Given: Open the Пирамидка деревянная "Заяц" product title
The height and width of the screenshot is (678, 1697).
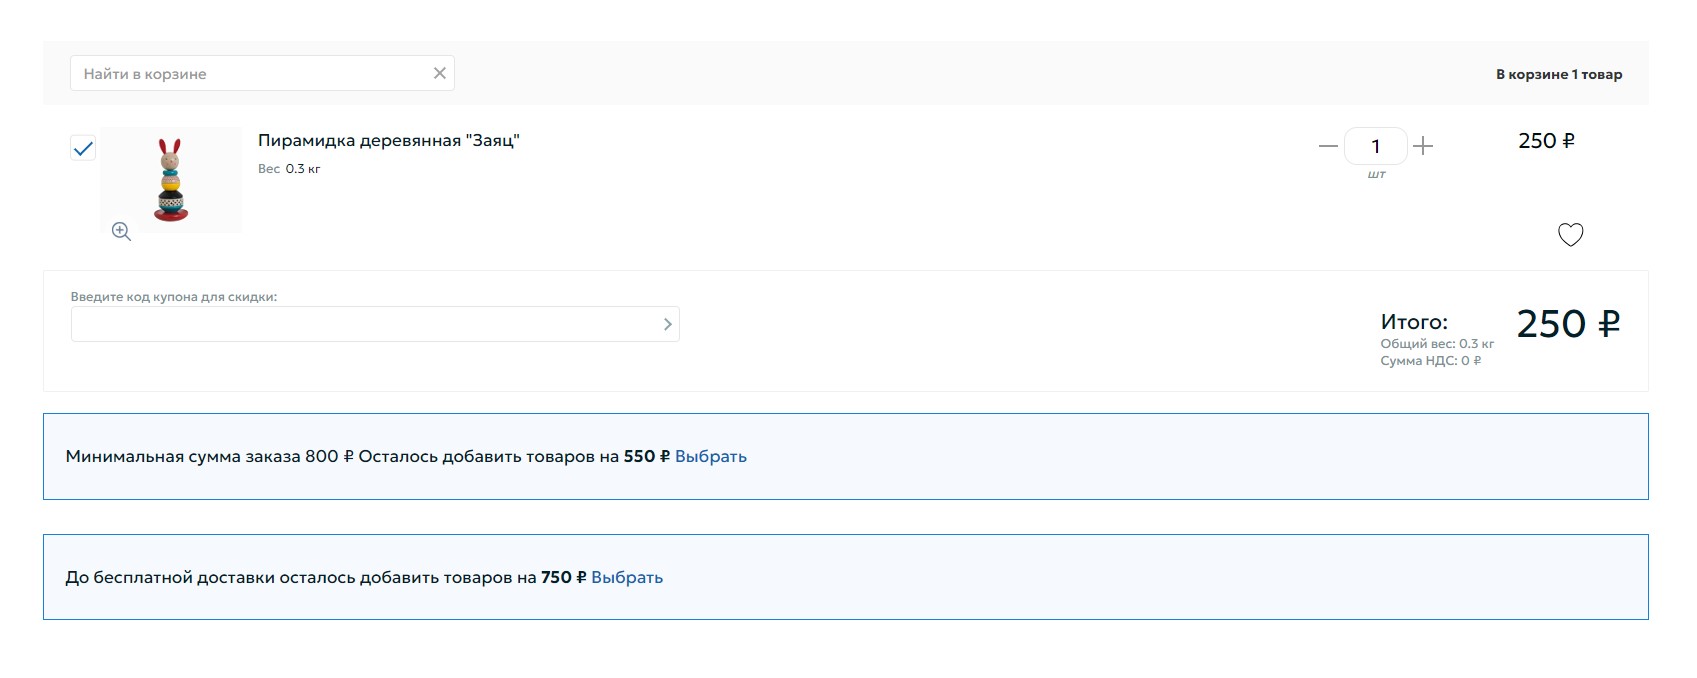Looking at the screenshot, I should (x=388, y=140).
